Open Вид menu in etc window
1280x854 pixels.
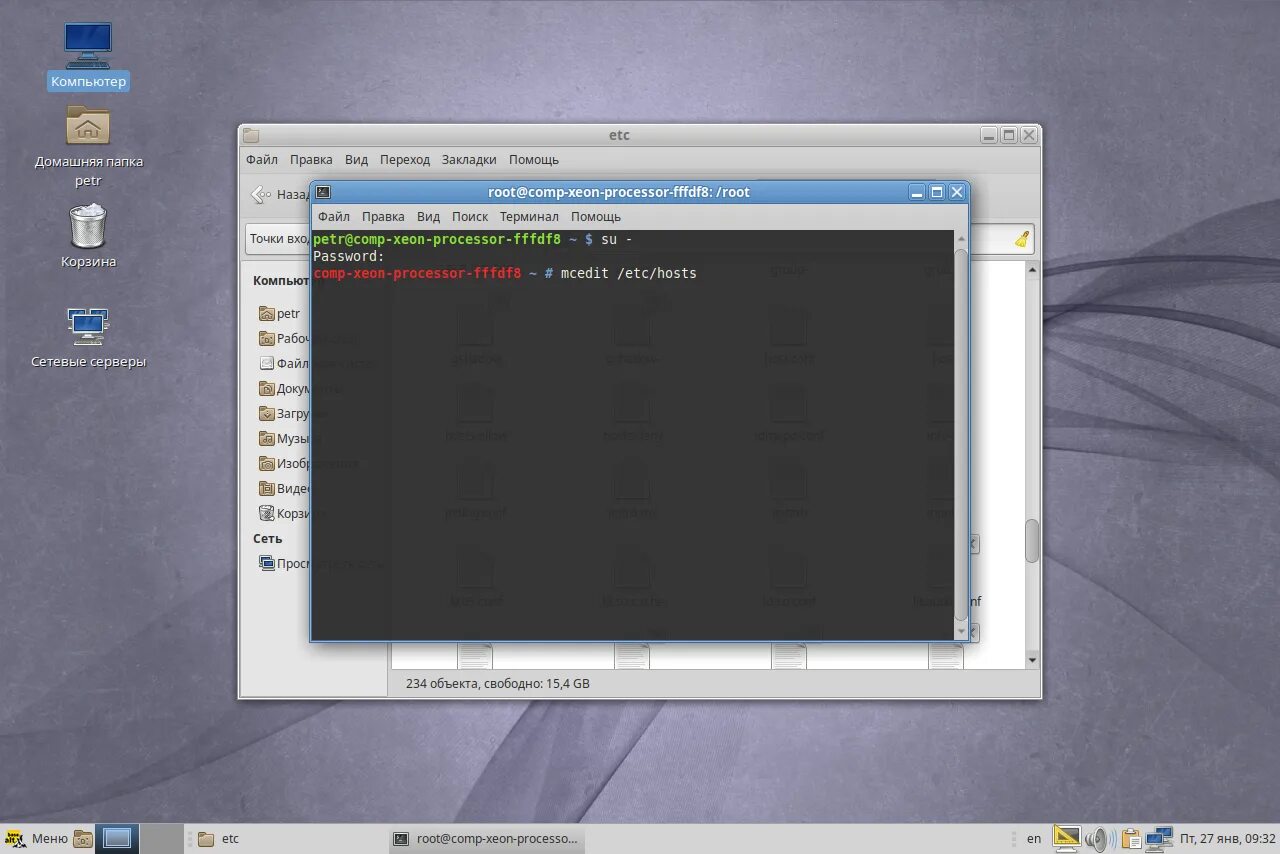click(x=356, y=159)
